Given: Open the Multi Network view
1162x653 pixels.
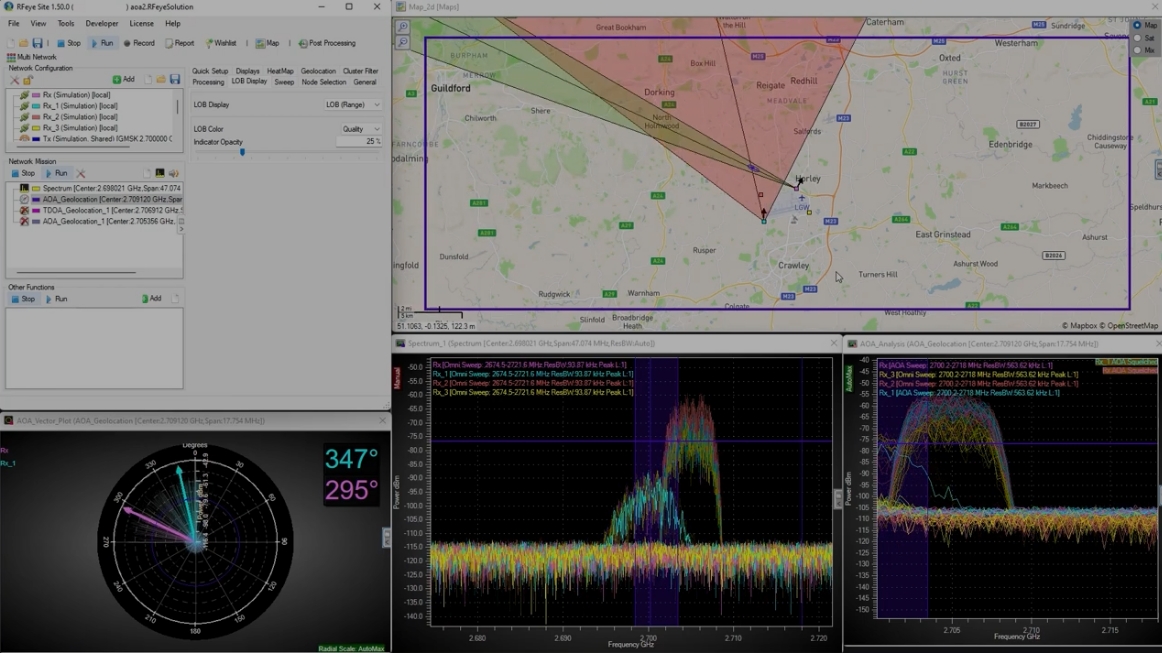Looking at the screenshot, I should [x=32, y=57].
